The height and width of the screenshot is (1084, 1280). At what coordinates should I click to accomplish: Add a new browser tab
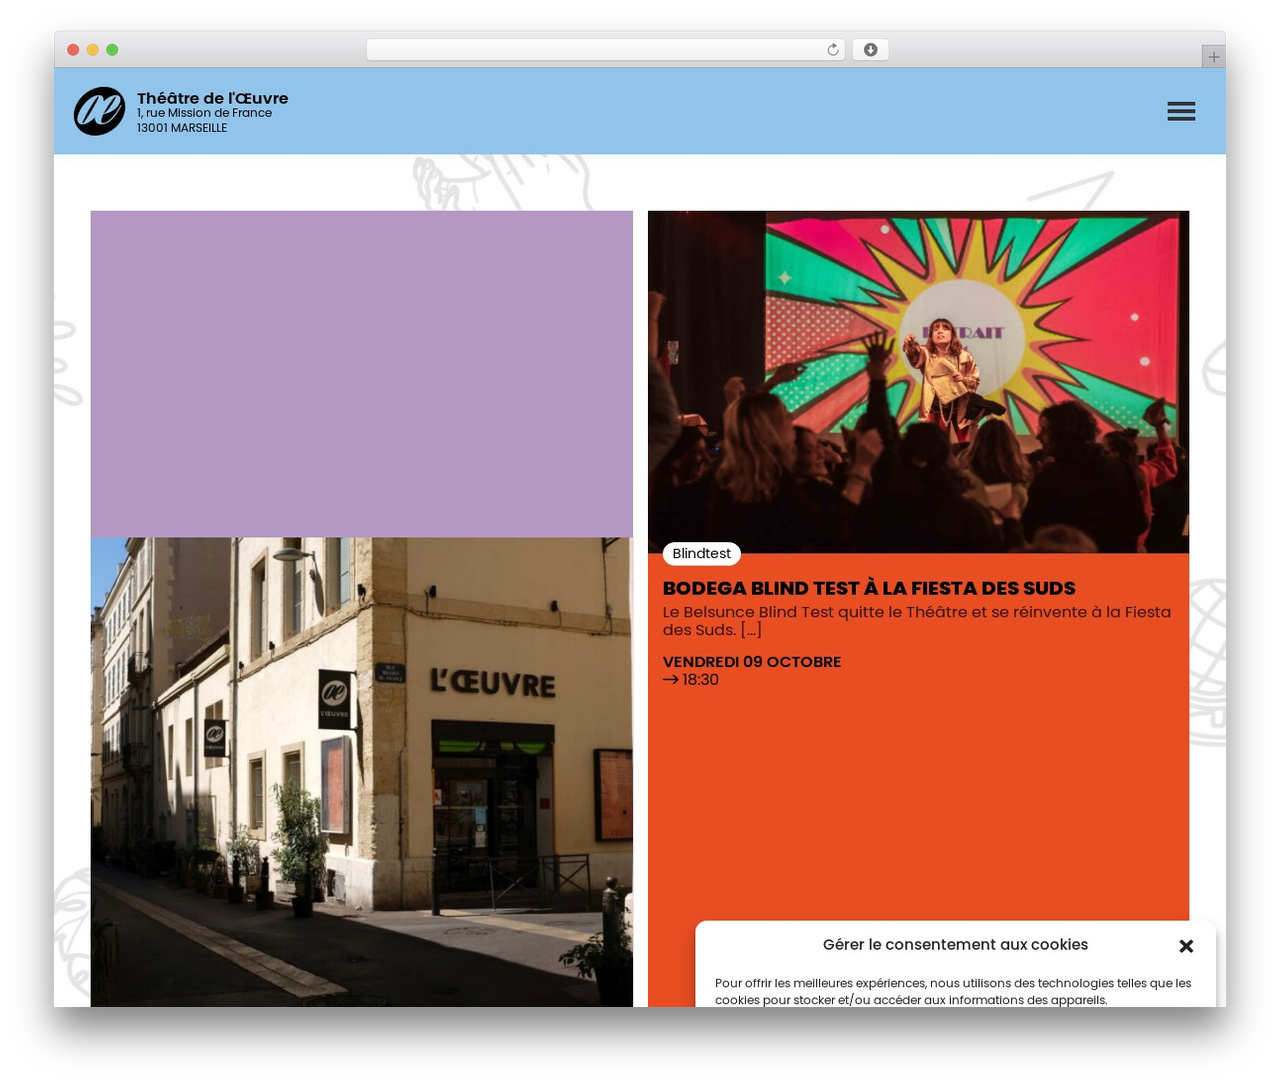(x=1213, y=57)
